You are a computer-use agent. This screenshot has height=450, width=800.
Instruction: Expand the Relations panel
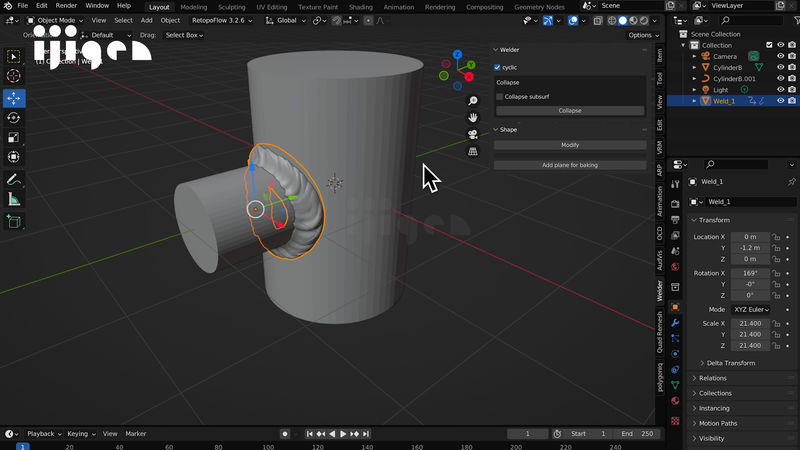(712, 378)
